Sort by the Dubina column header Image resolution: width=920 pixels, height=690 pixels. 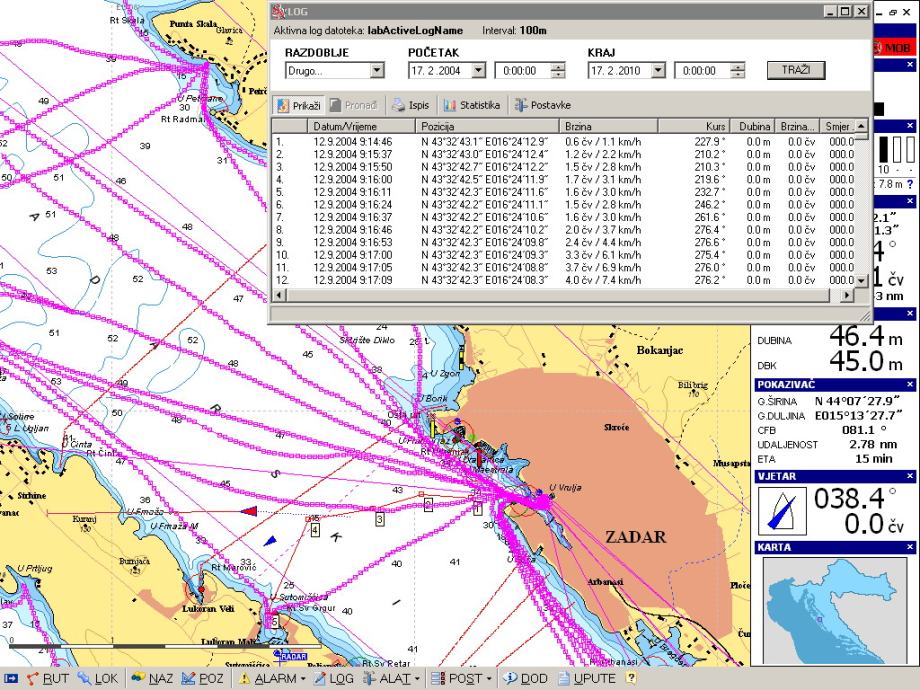tap(753, 126)
